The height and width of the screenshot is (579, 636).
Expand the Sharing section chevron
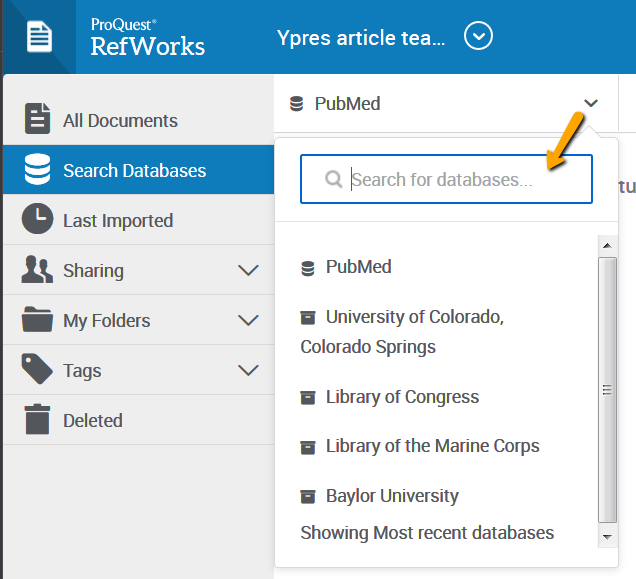click(248, 270)
